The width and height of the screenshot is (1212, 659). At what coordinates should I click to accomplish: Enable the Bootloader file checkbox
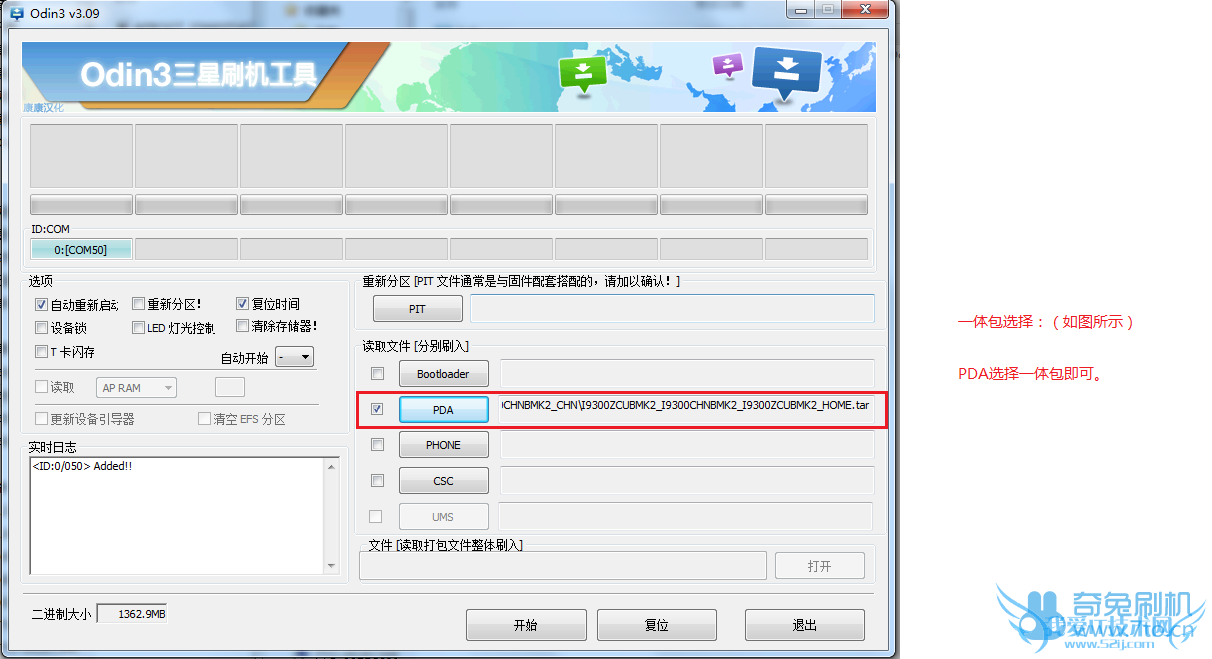377,374
